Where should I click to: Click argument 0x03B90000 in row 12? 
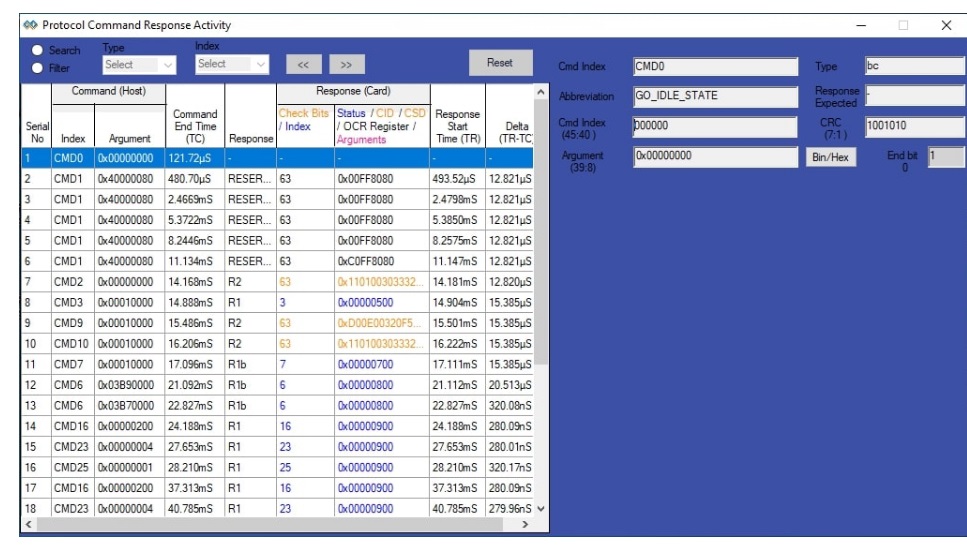coord(130,385)
